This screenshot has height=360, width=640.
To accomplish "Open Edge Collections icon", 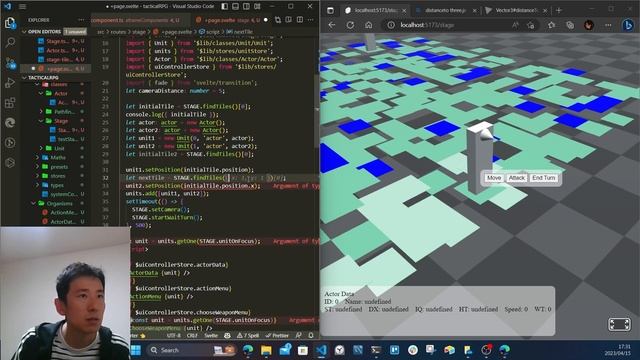I will coord(570,25).
